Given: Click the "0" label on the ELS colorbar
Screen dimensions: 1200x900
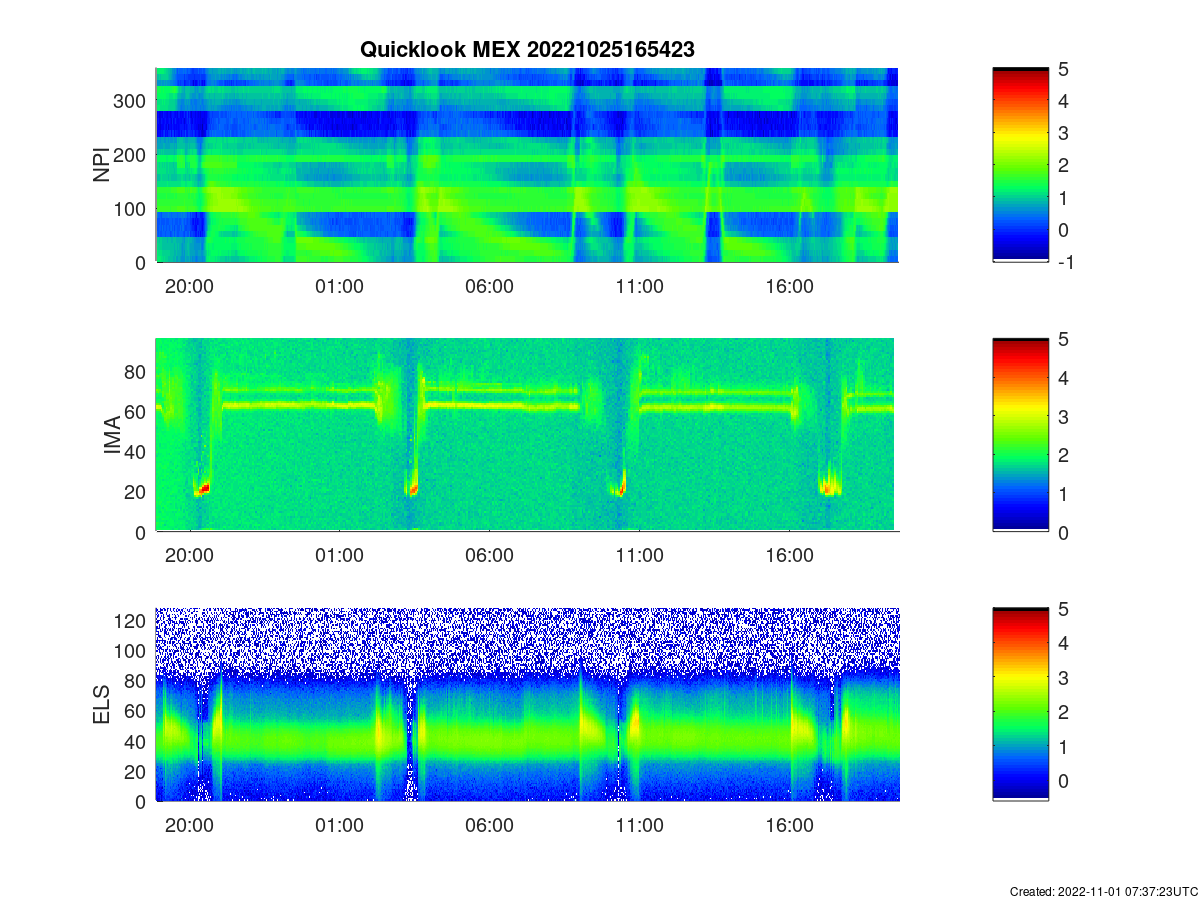Looking at the screenshot, I should point(1063,779).
